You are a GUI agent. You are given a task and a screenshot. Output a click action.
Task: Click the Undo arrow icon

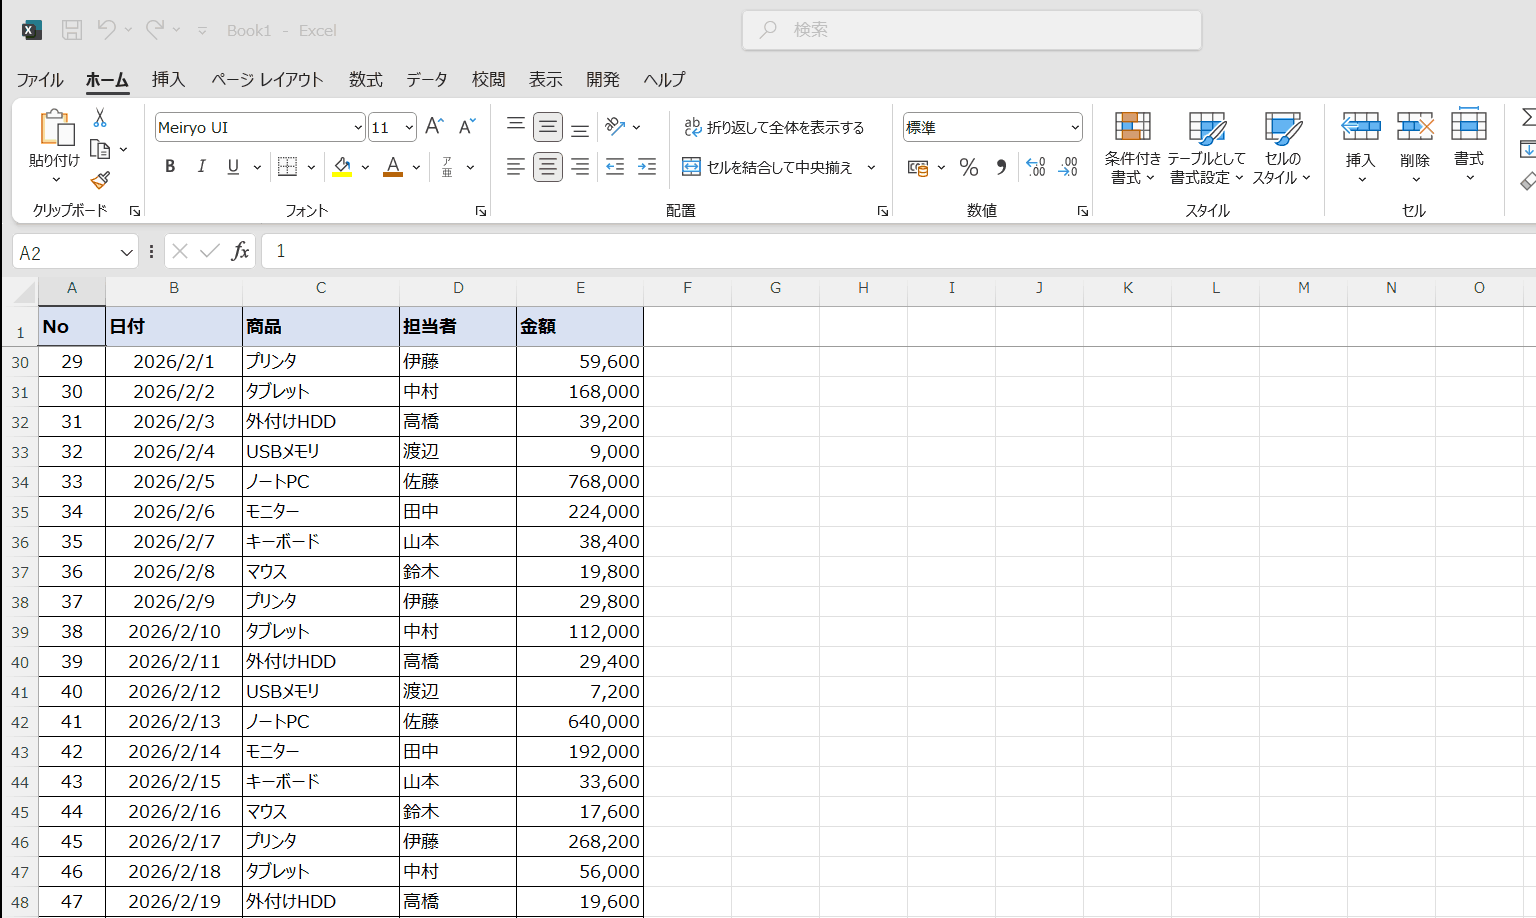coord(106,30)
